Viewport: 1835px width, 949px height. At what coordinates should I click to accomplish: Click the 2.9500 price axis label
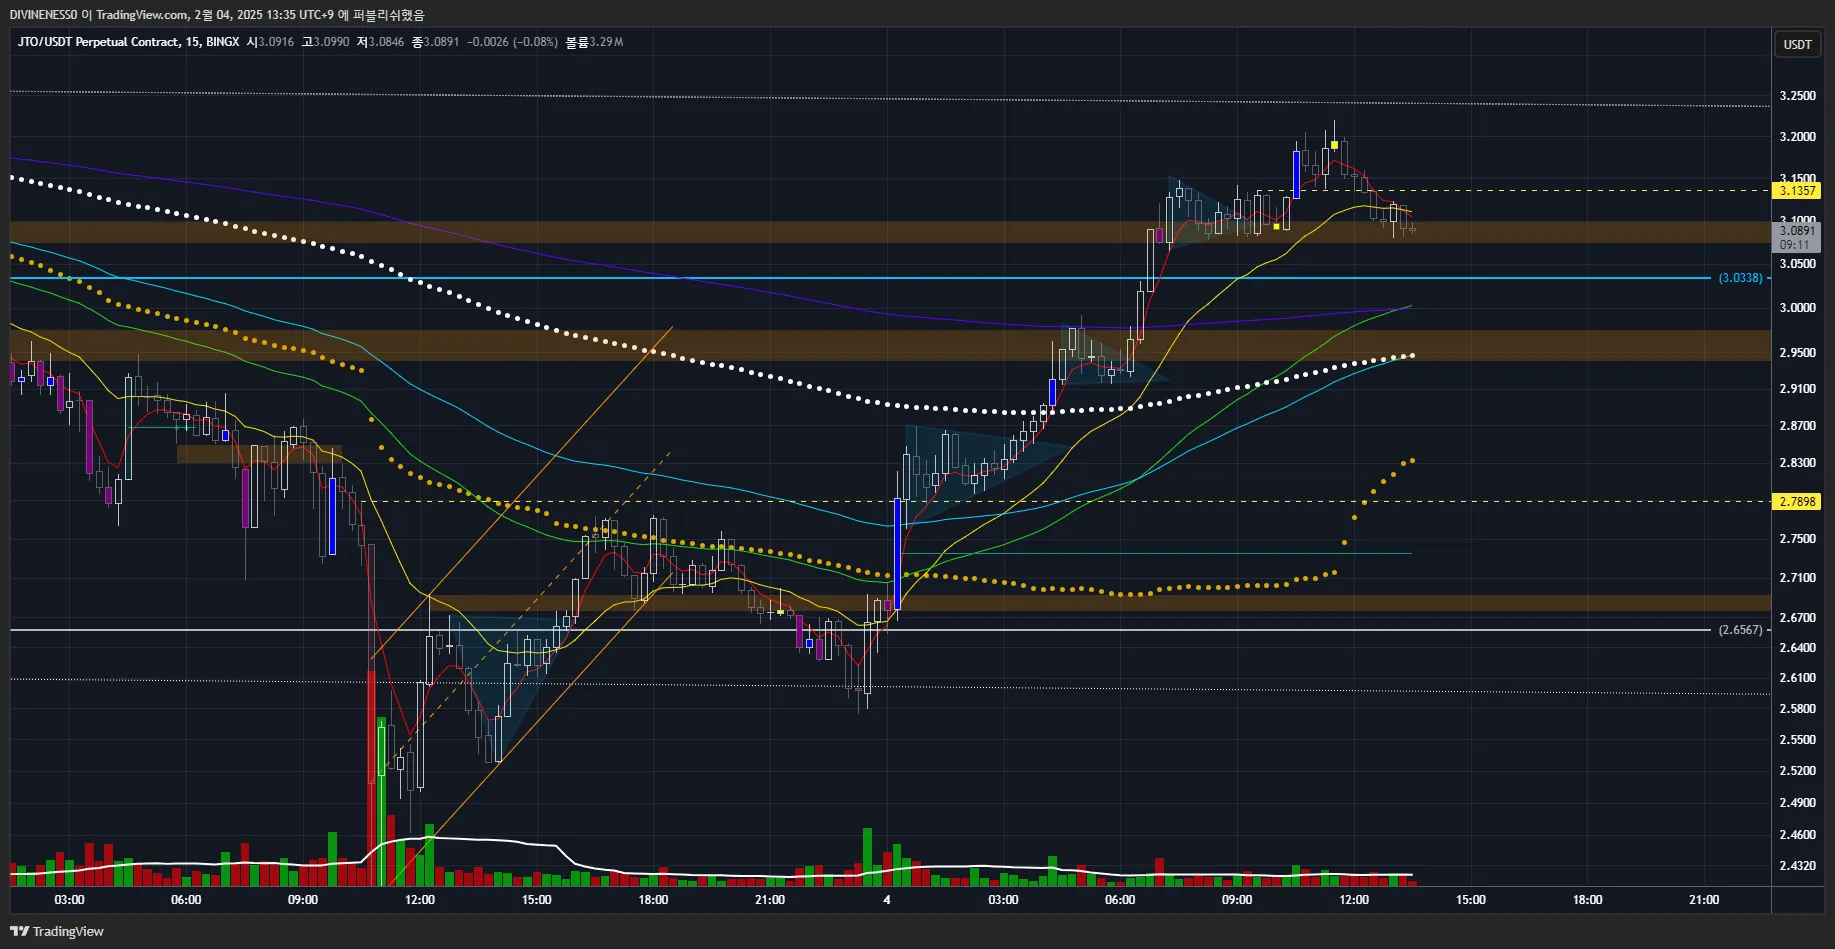point(1797,353)
